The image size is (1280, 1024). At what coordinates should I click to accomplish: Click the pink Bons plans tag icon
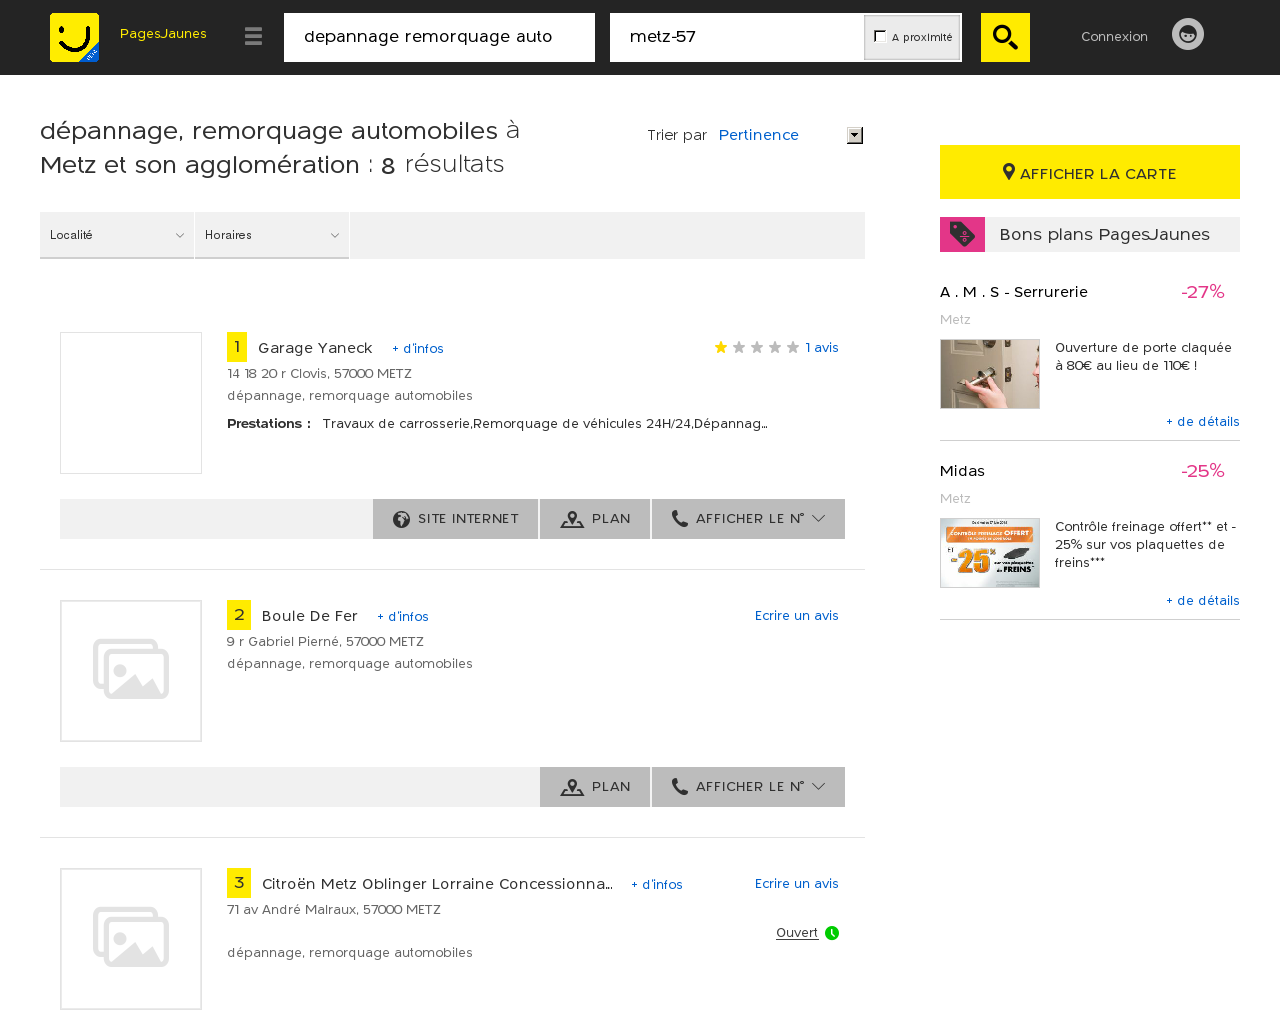pos(962,234)
